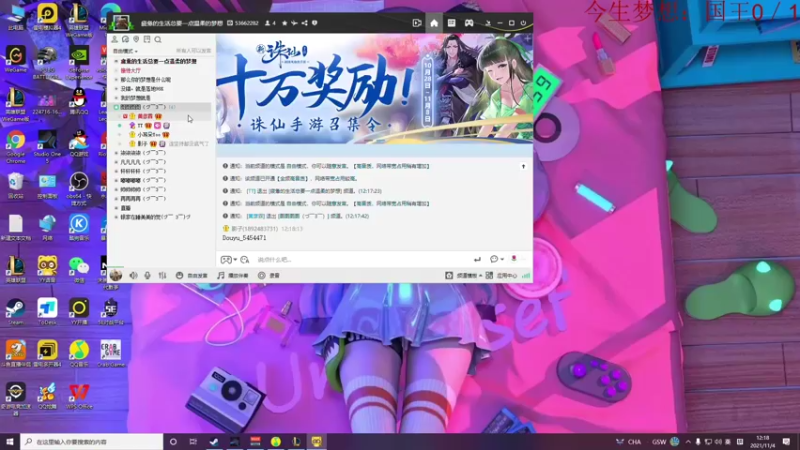This screenshot has width=800, height=450.
Task: Mute the speaker volume icon
Action: pyautogui.click(x=133, y=276)
